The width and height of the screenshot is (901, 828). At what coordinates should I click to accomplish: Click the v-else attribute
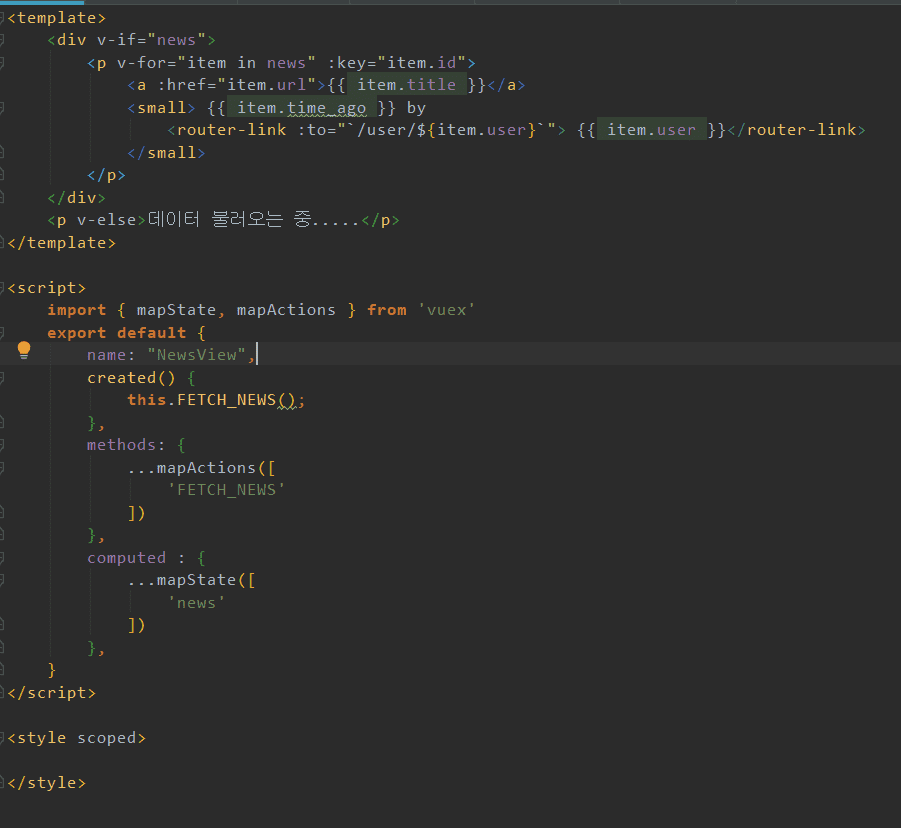tap(106, 220)
